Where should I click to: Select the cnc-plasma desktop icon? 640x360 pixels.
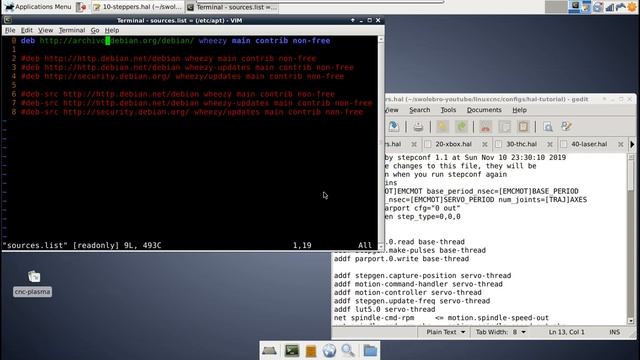point(33,283)
